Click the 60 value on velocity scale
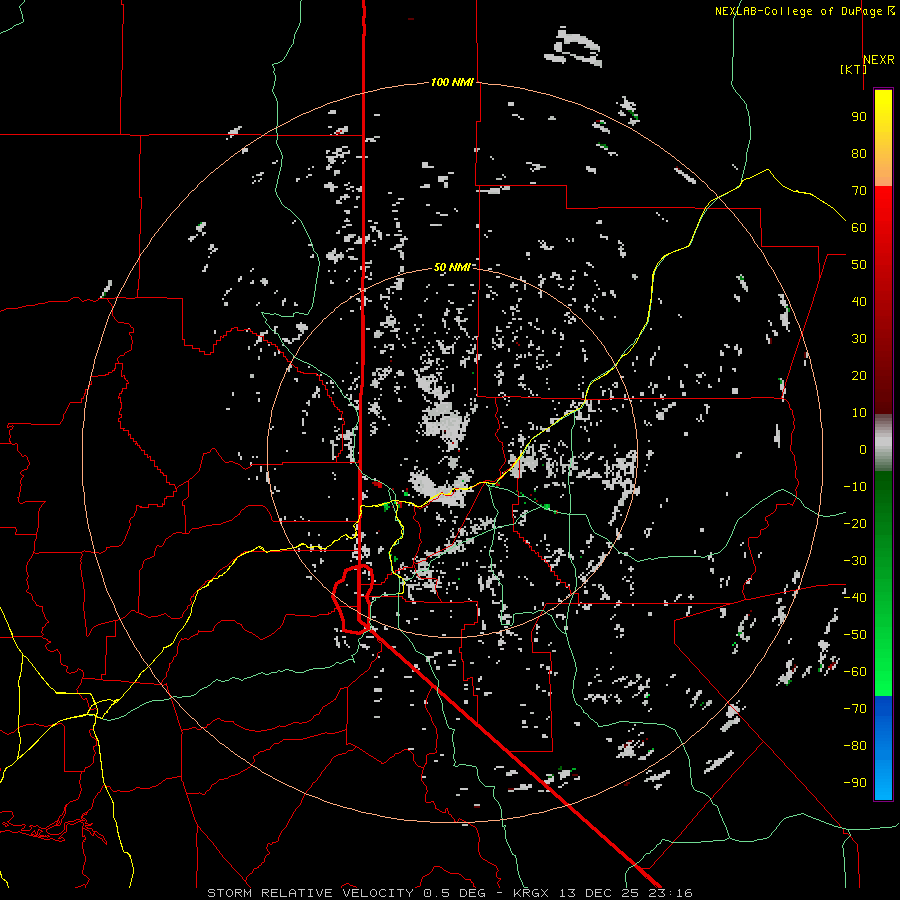The image size is (900, 900). click(859, 227)
